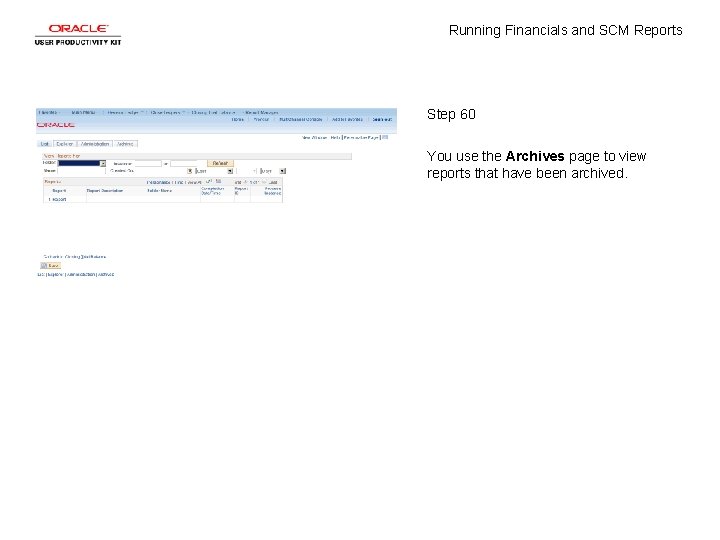Click the bottom Archives link
This screenshot has width=720, height=540.
106,274
